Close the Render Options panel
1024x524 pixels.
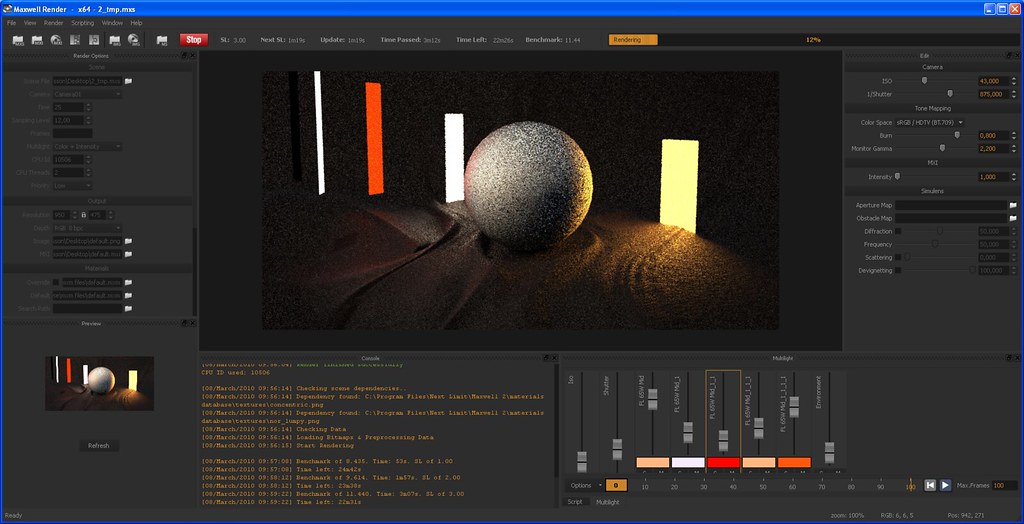pos(193,56)
